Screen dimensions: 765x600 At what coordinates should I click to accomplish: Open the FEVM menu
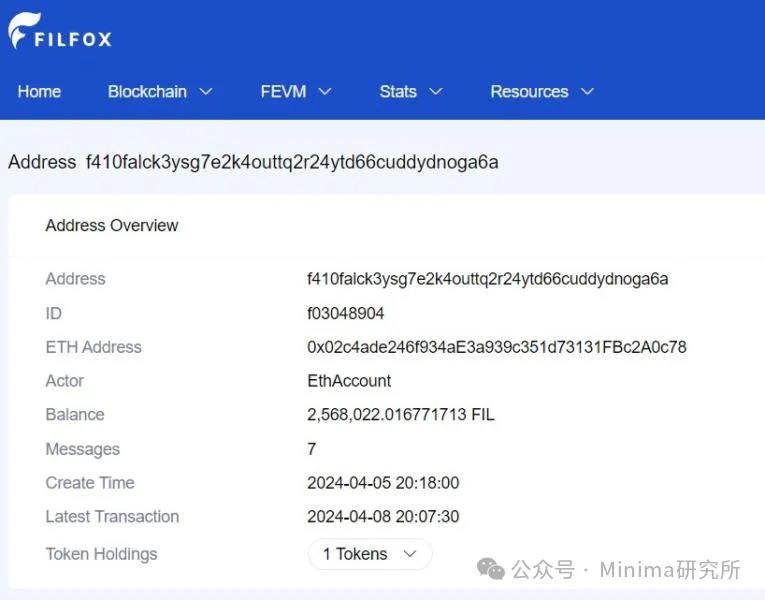click(283, 91)
